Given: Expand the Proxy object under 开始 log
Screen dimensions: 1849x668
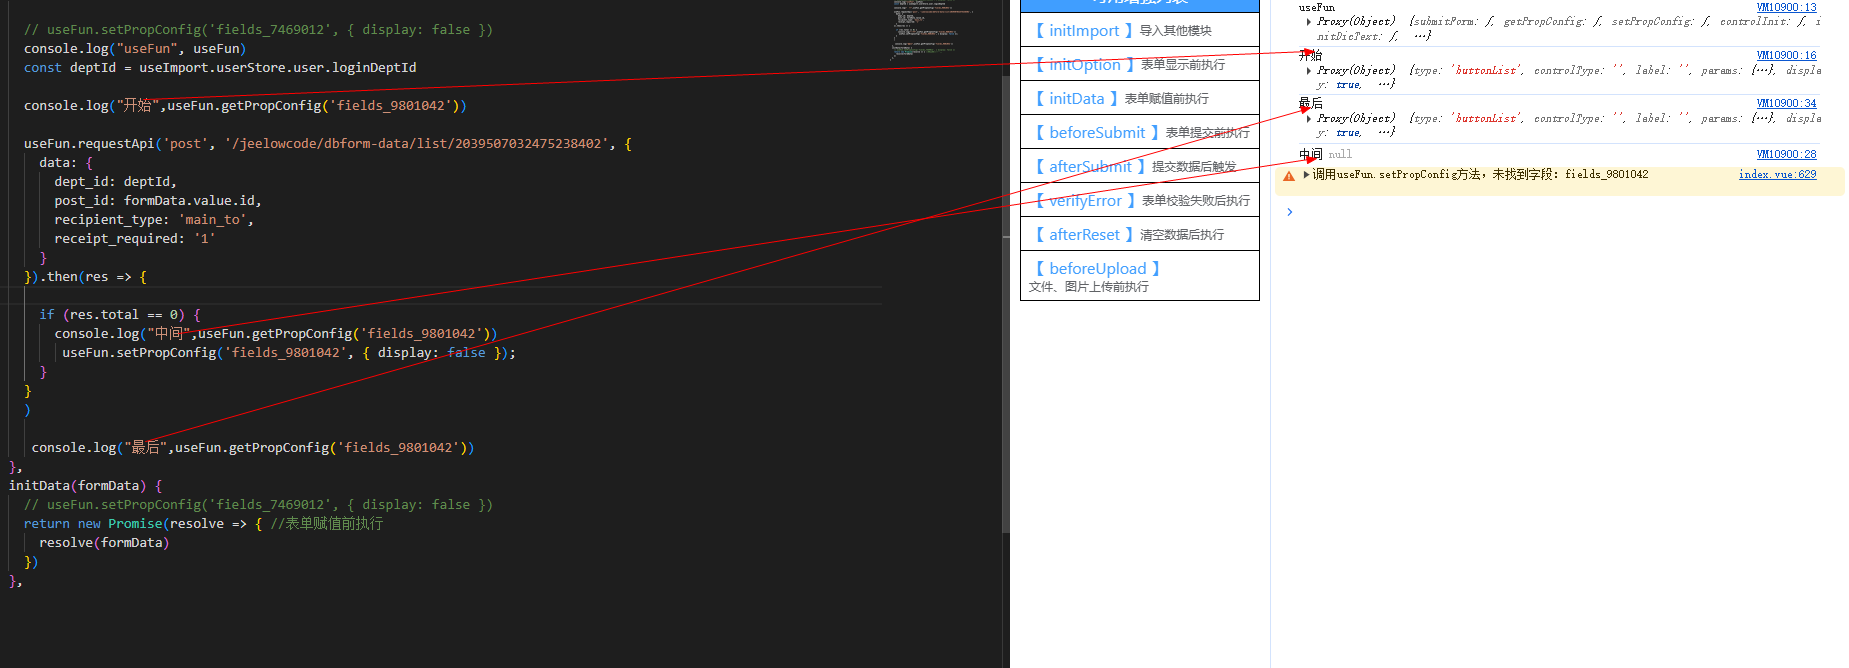Looking at the screenshot, I should pyautogui.click(x=1309, y=71).
